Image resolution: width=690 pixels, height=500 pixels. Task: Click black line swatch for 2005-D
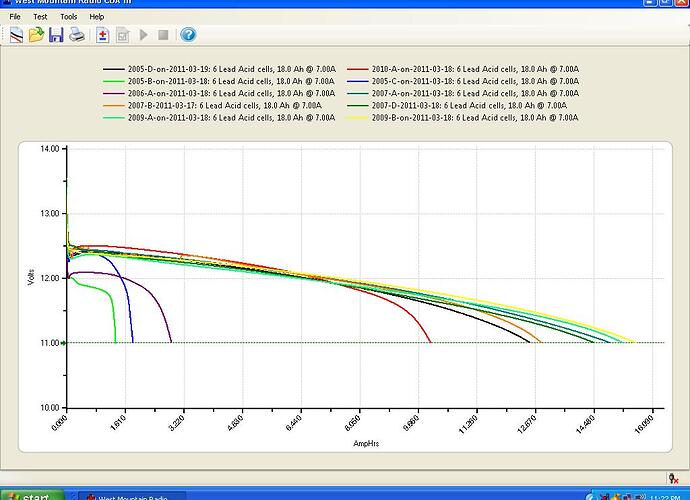click(114, 69)
